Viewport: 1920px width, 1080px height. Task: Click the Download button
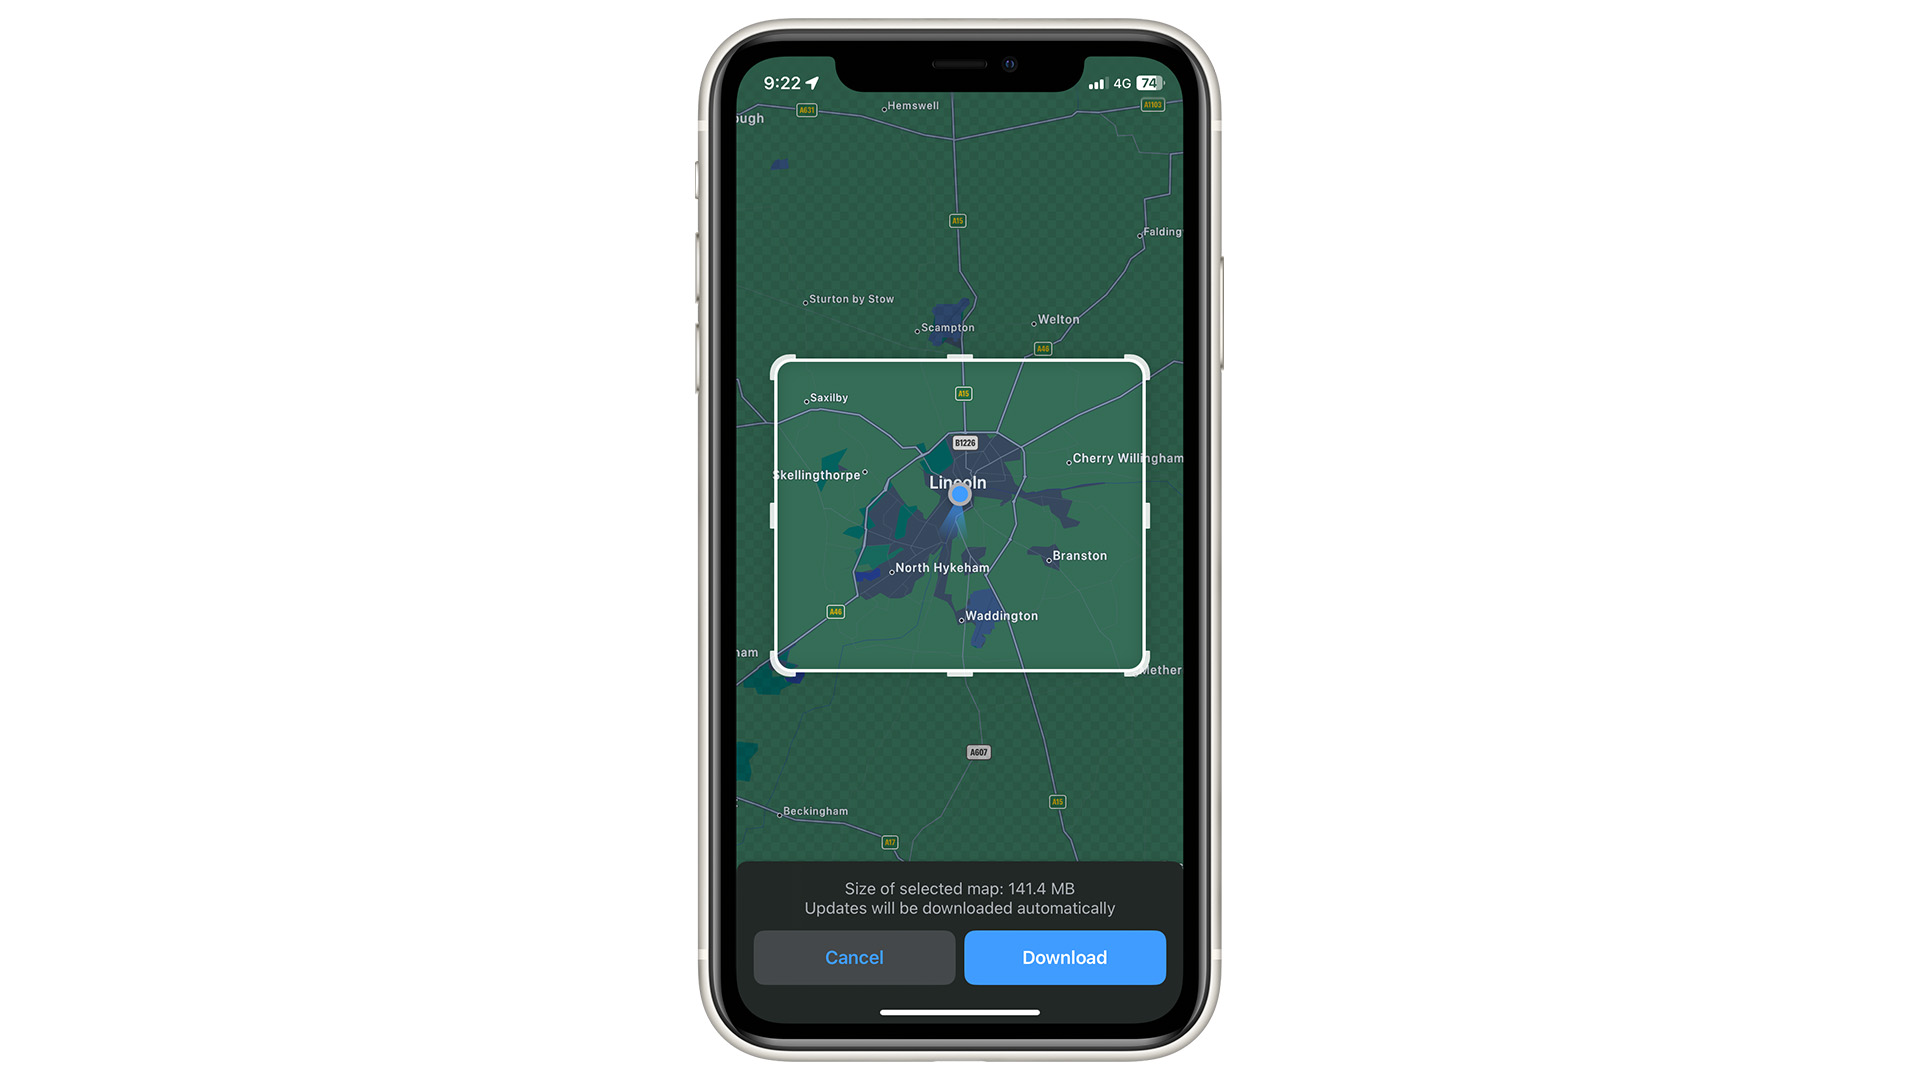[1064, 956]
